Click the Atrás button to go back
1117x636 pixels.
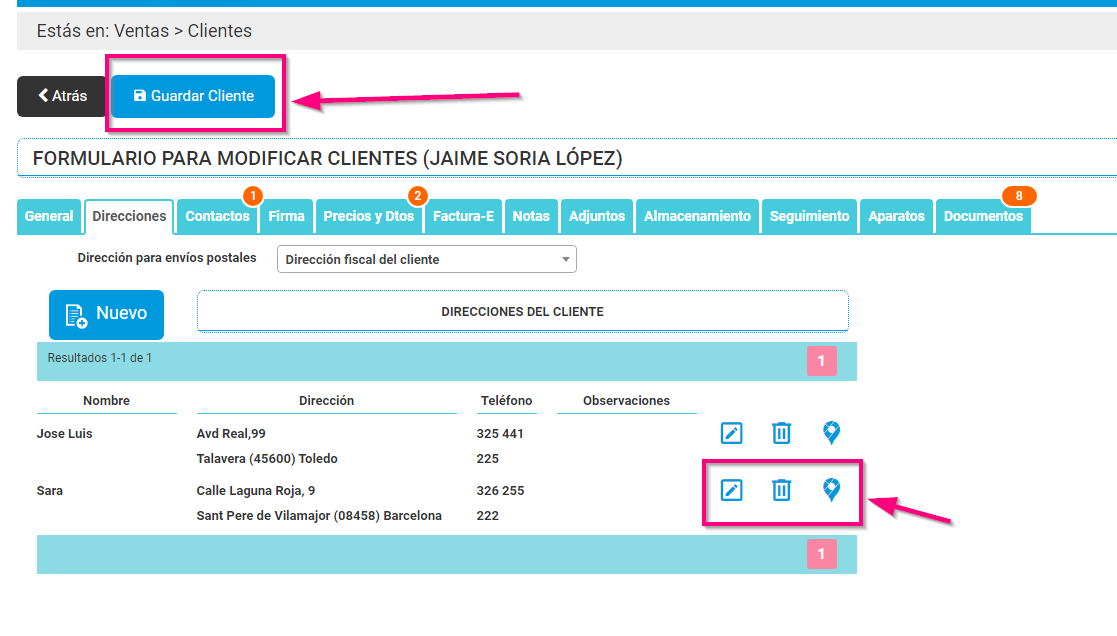(x=61, y=96)
